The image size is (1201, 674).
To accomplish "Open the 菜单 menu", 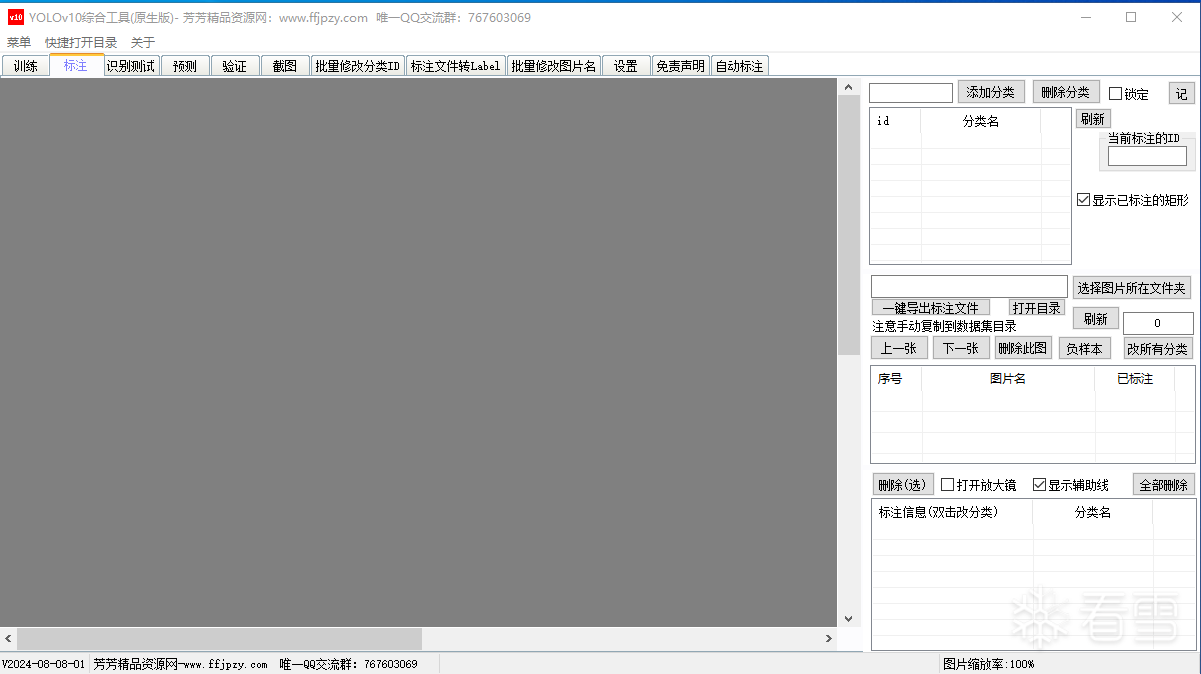I will click(x=19, y=43).
